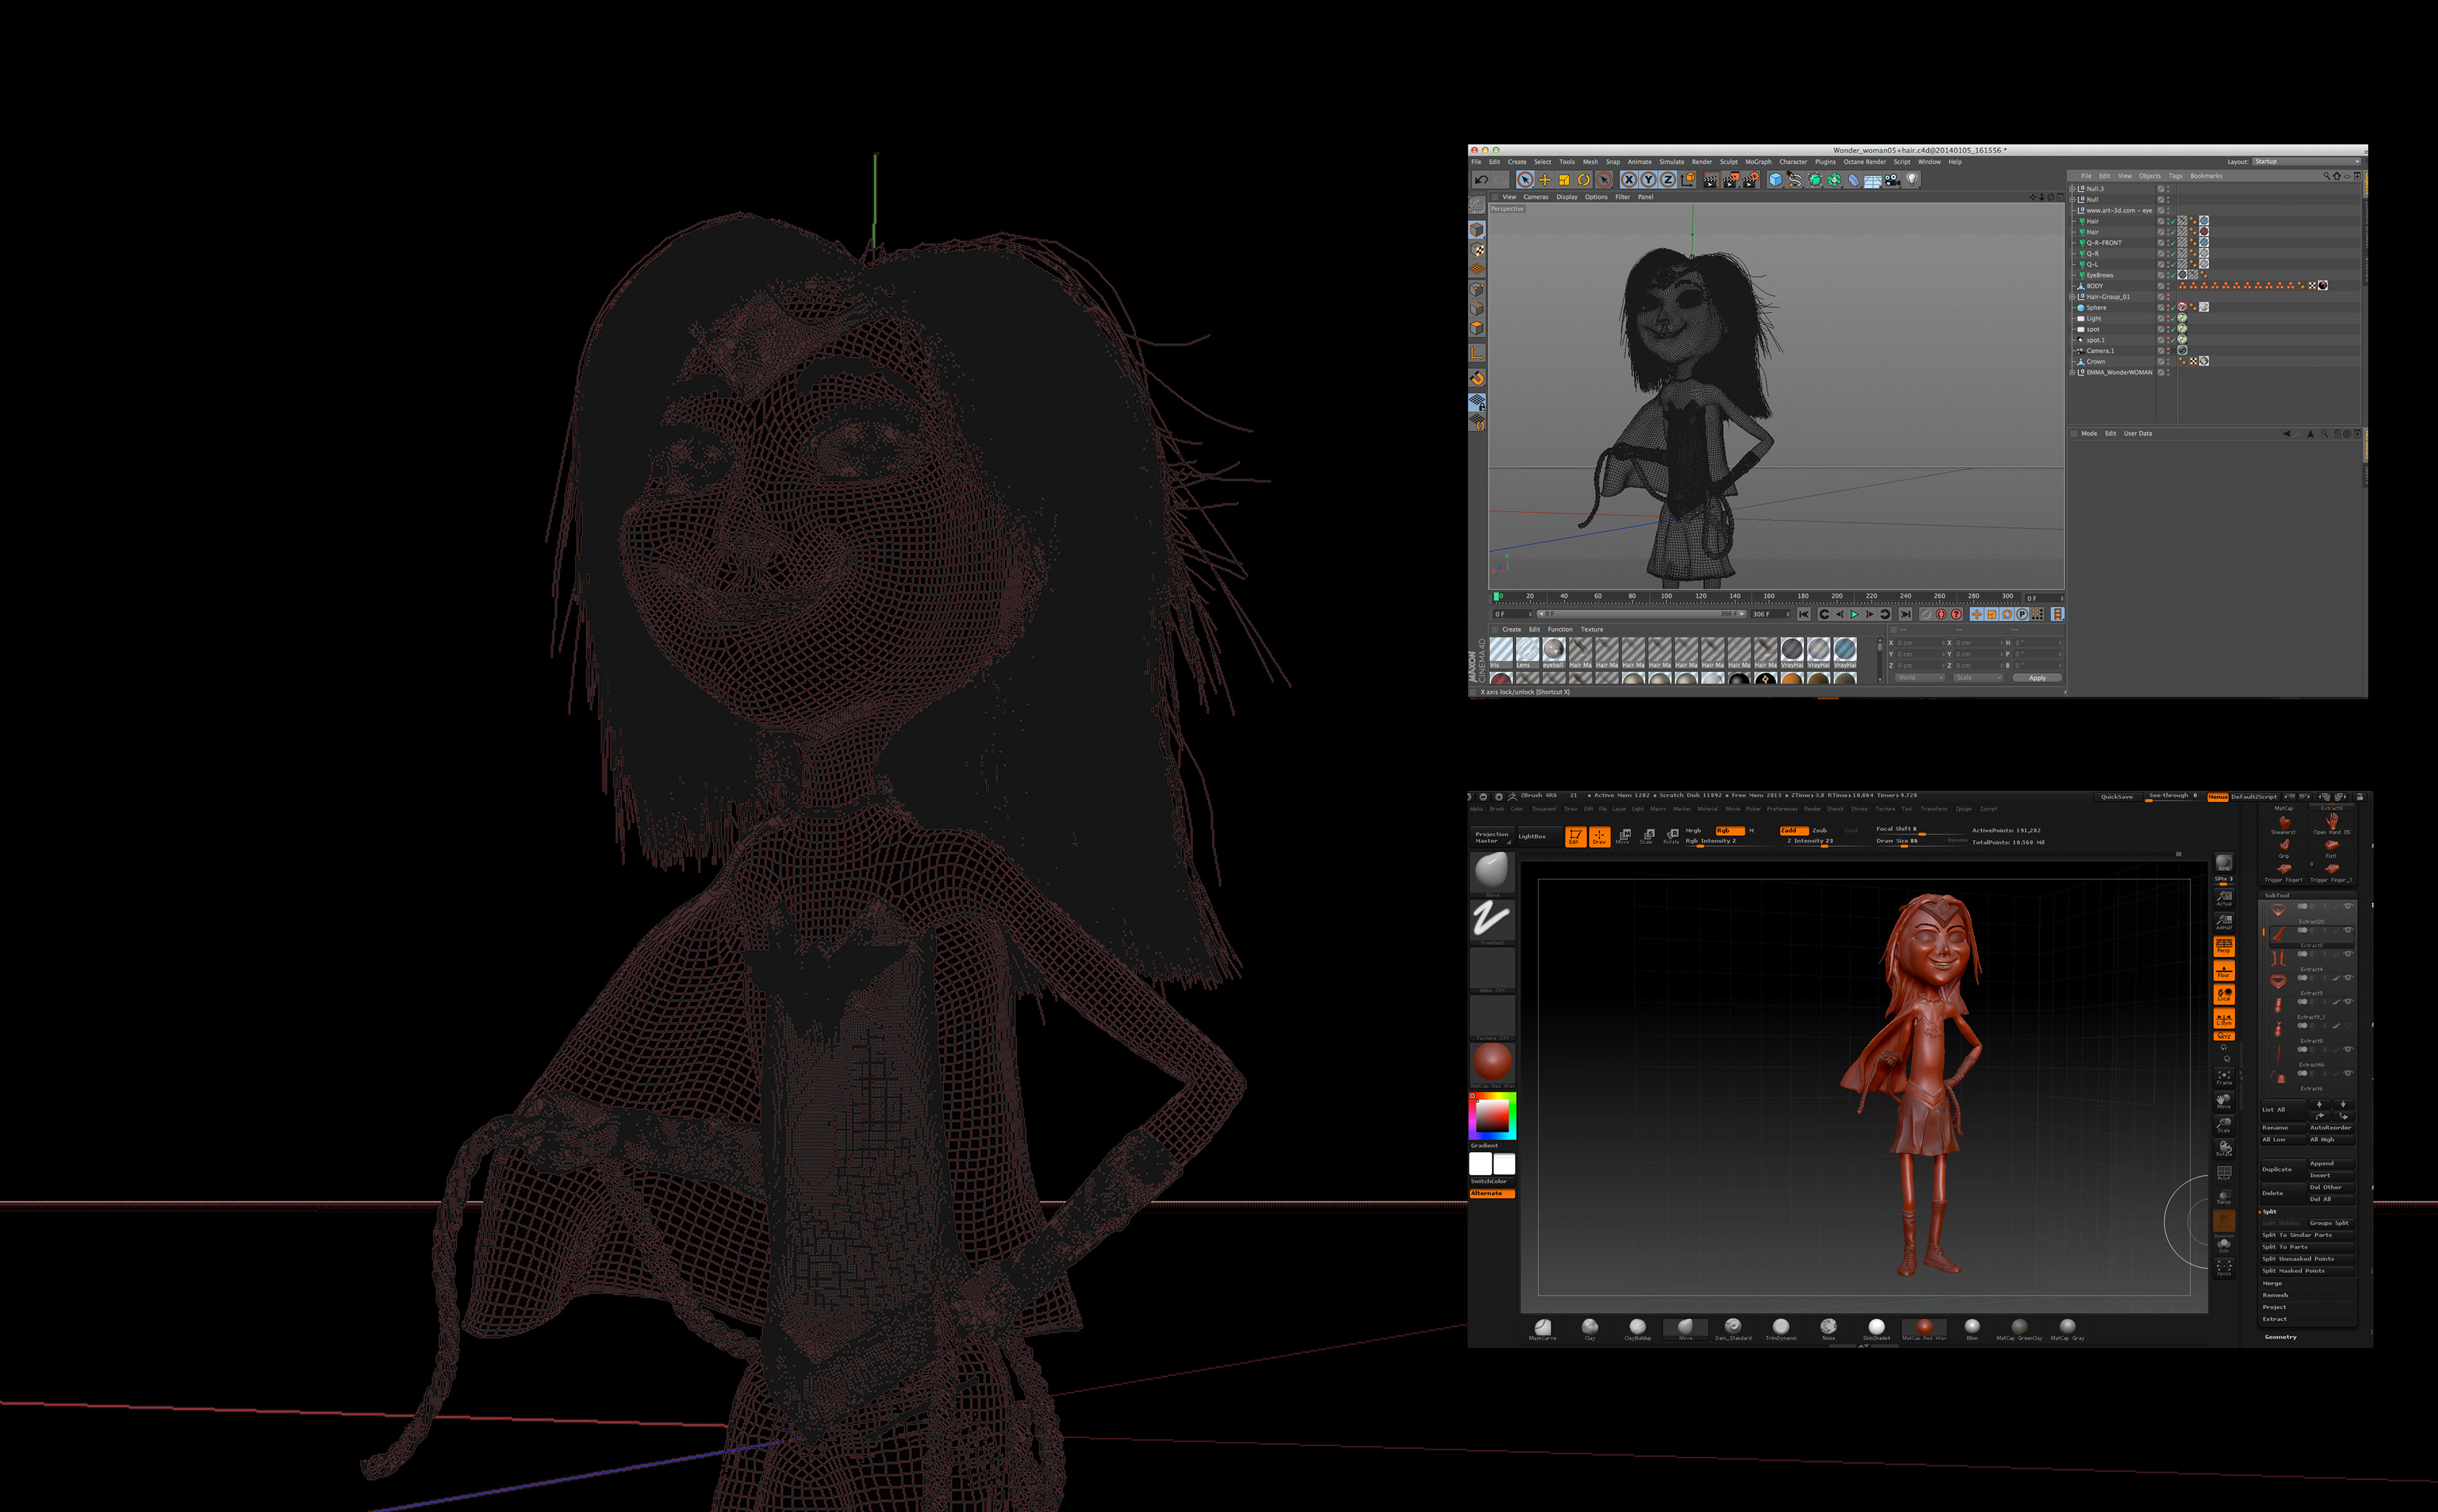This screenshot has height=1512, width=2438.
Task: Toggle Enable Snap magnet in Cinema 4D
Action: coord(1477,378)
